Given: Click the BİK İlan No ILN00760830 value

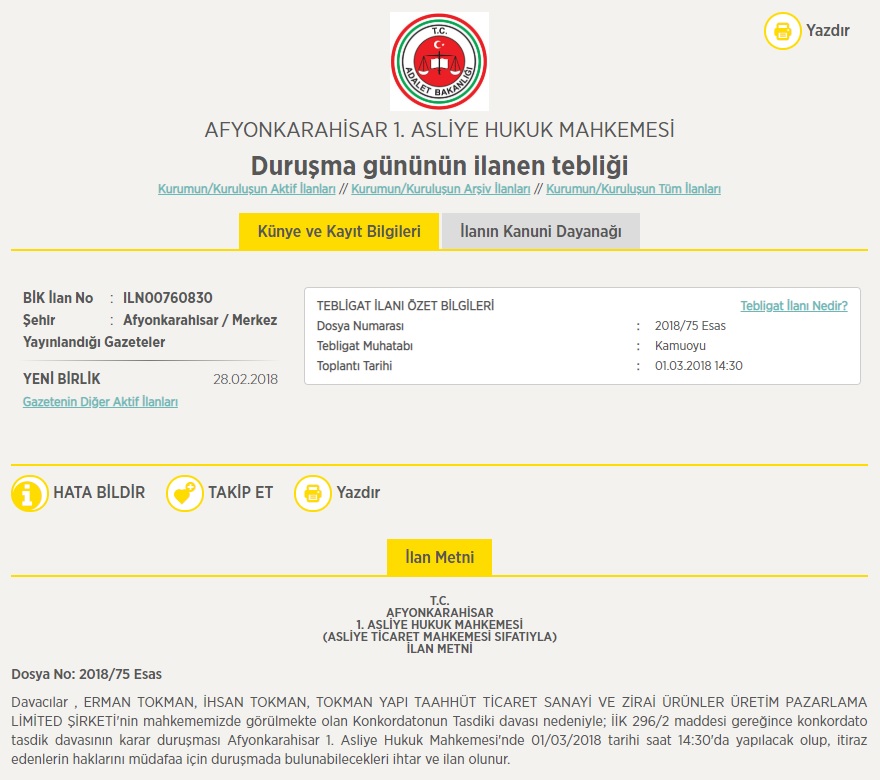Looking at the screenshot, I should (167, 298).
